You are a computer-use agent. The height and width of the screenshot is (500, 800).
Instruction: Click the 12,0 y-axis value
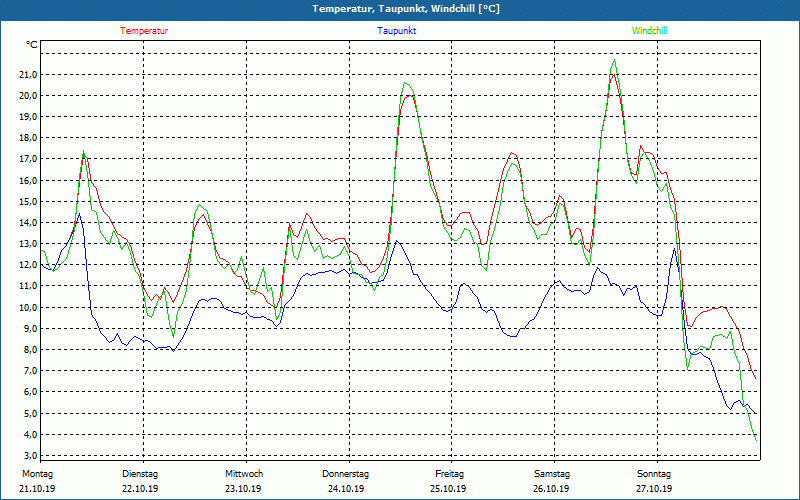[29, 265]
